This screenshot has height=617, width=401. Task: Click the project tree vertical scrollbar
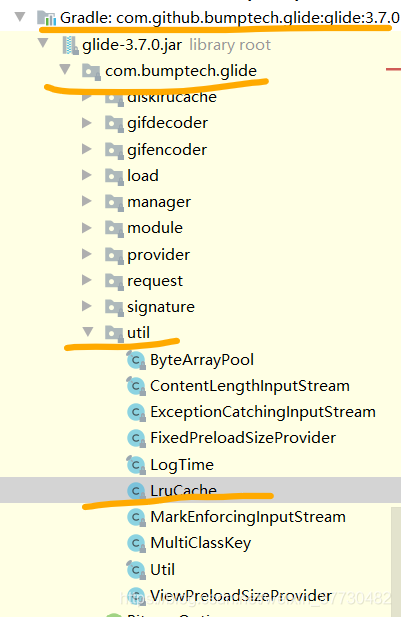(395, 562)
